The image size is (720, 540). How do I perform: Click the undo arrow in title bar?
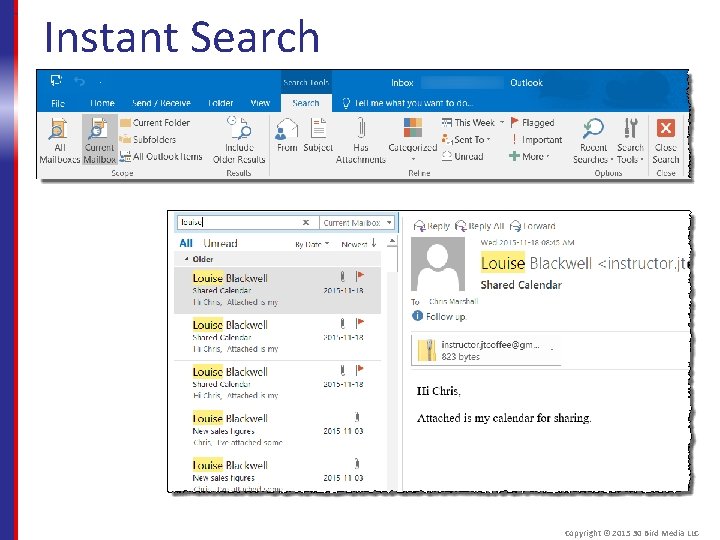pos(80,82)
